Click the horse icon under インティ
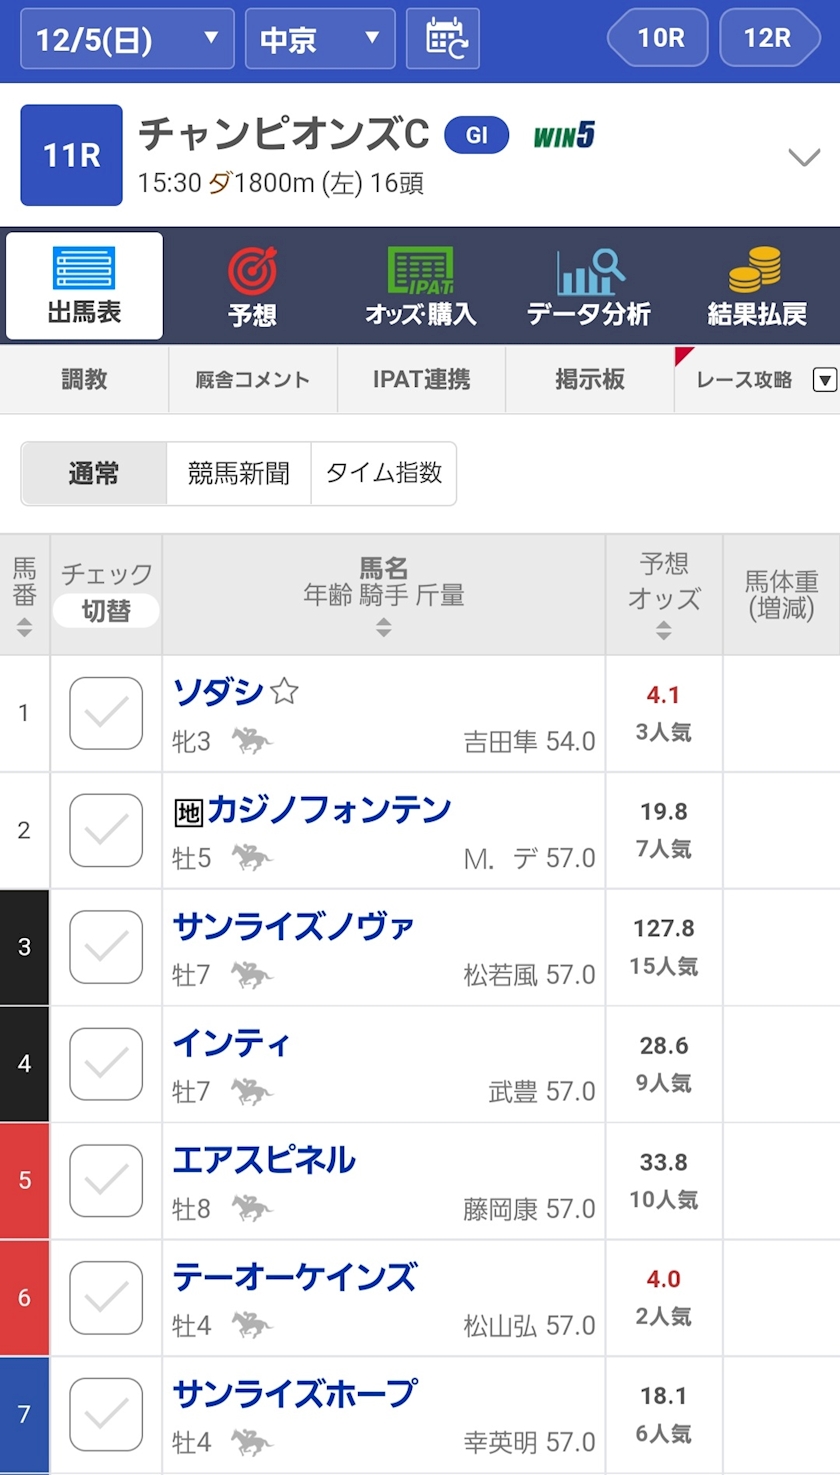 tap(251, 1092)
